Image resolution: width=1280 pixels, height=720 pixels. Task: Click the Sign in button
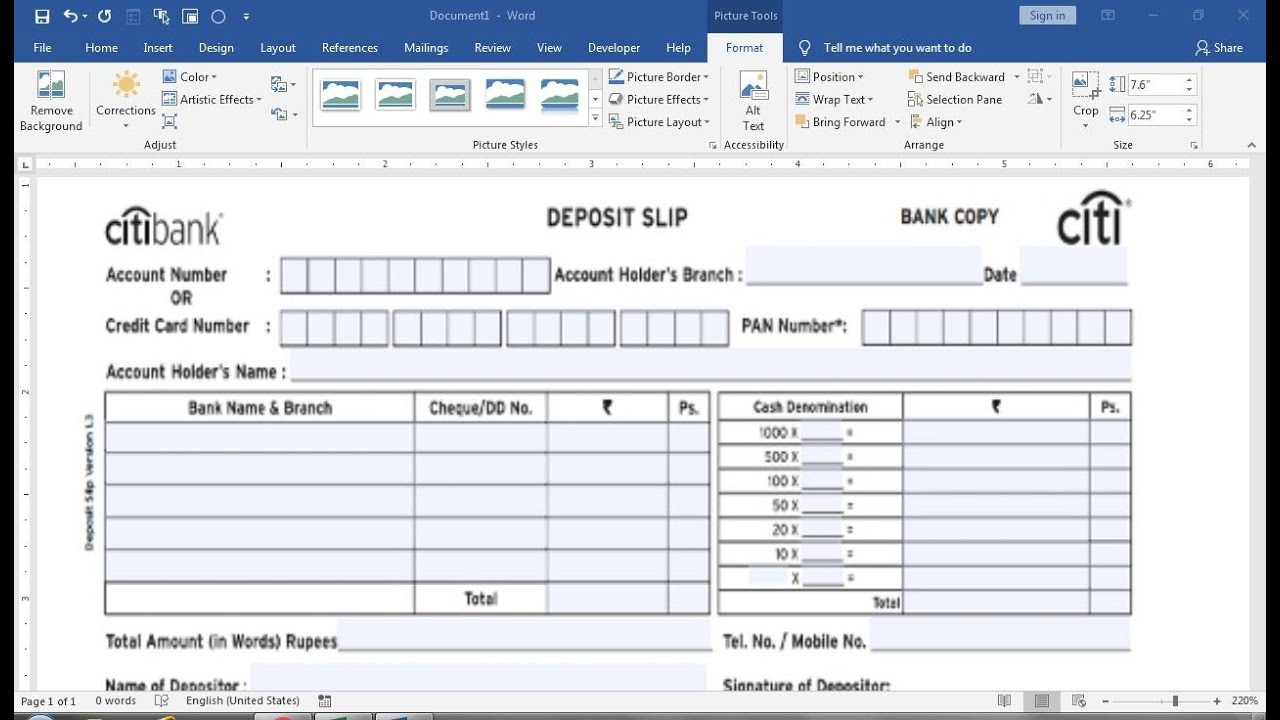click(x=1047, y=15)
